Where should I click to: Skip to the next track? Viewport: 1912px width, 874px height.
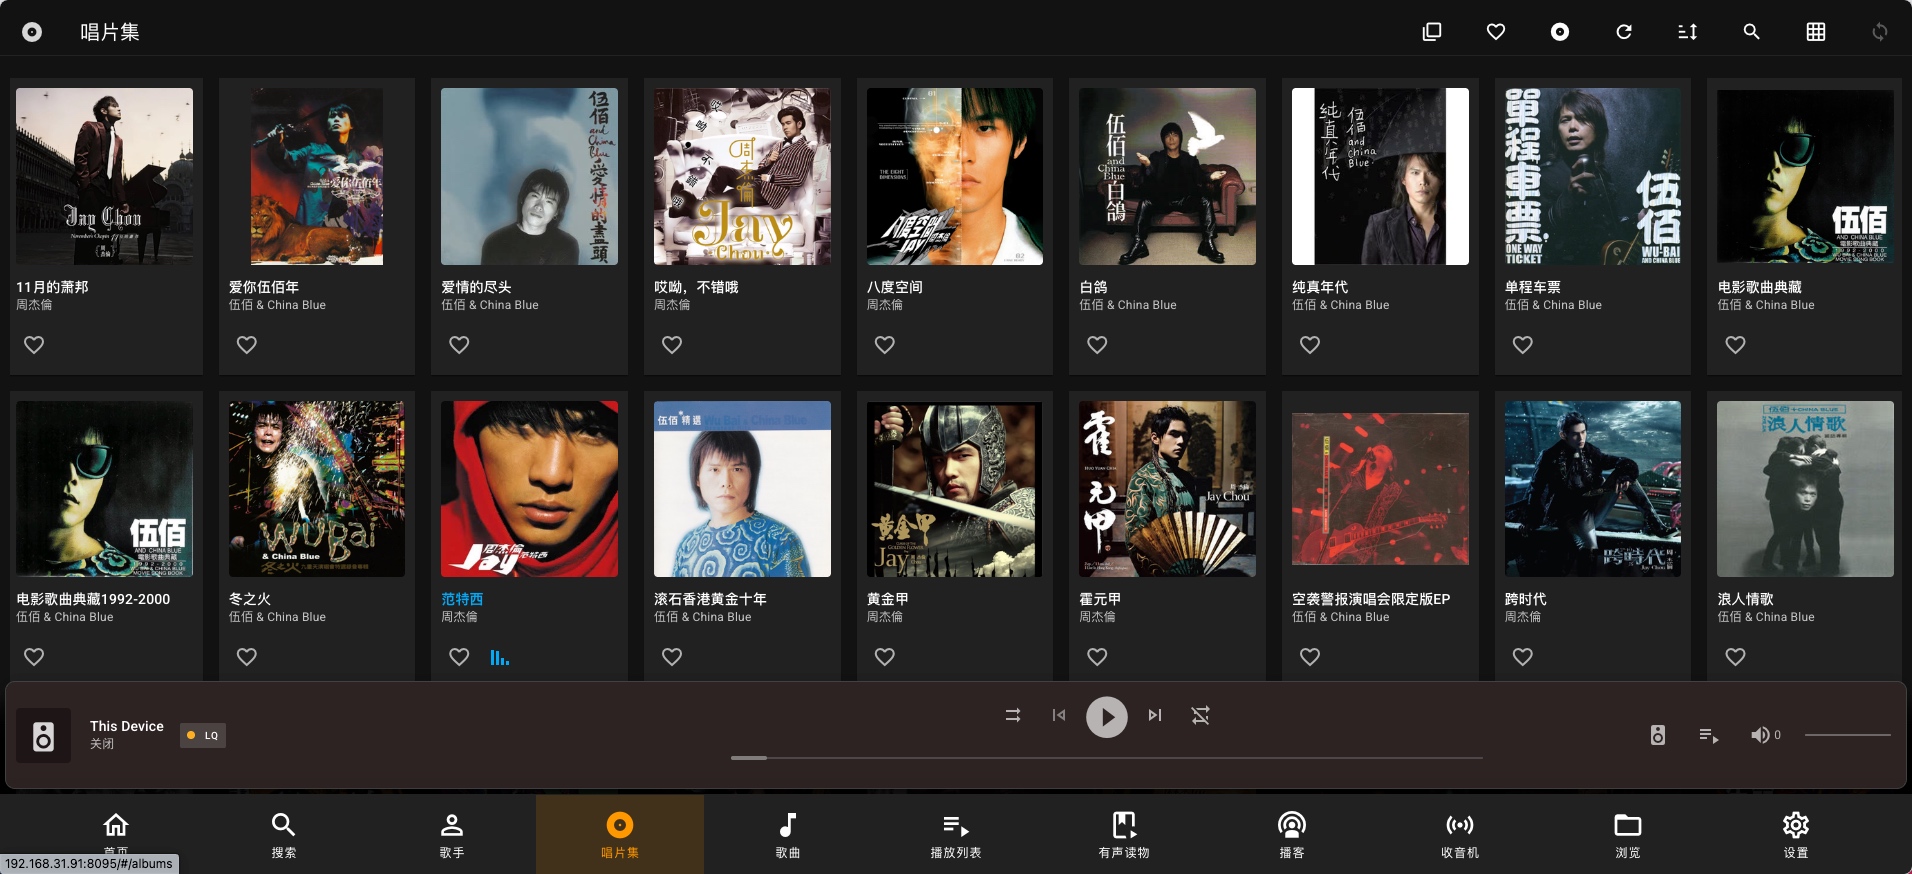tap(1155, 715)
